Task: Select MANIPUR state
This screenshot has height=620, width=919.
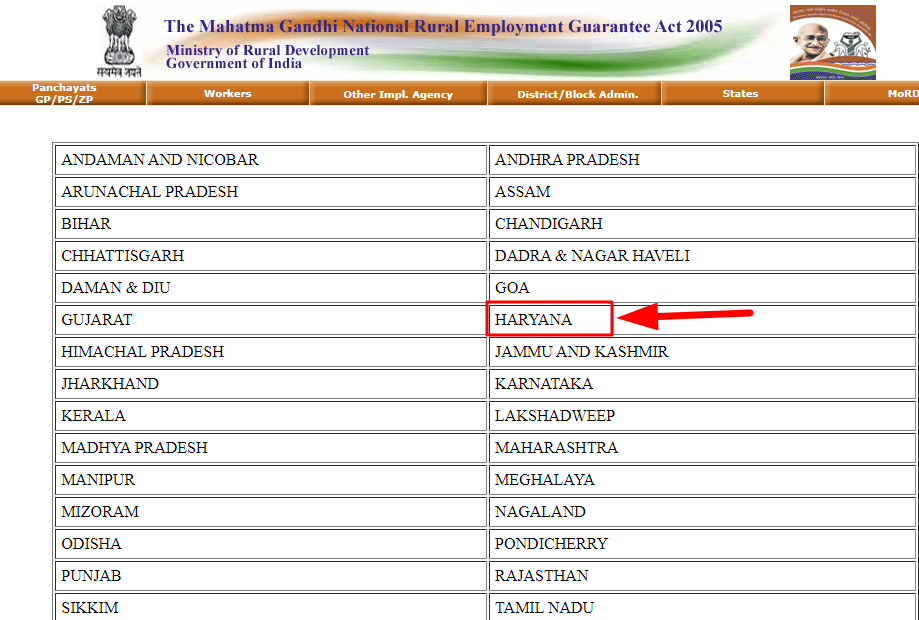Action: click(x=98, y=480)
